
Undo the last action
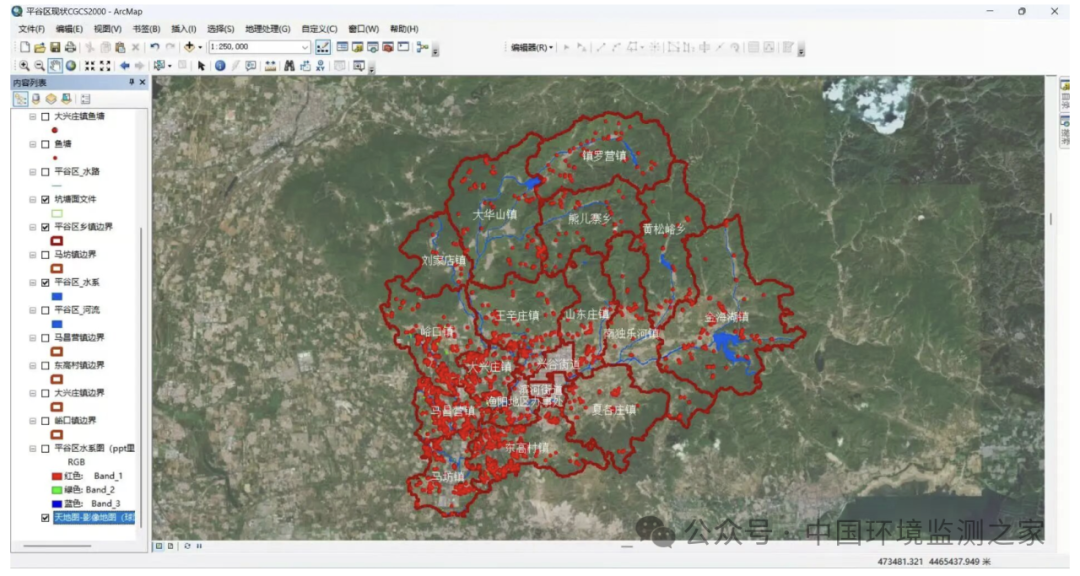155,48
